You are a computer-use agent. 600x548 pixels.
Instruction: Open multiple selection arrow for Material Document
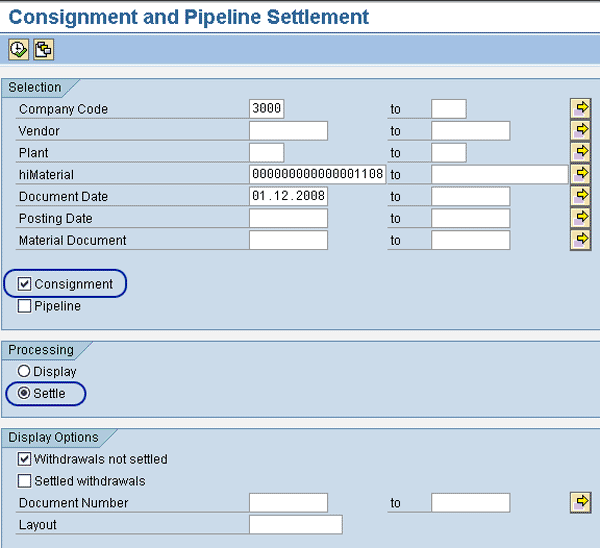click(580, 240)
